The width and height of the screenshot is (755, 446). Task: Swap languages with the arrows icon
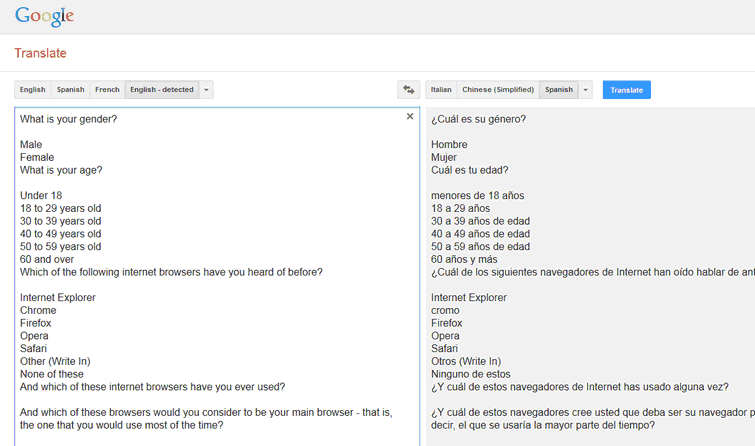click(x=409, y=90)
